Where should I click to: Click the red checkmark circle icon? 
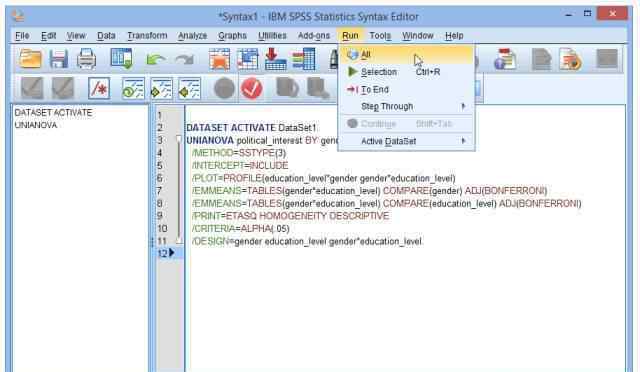pos(251,88)
